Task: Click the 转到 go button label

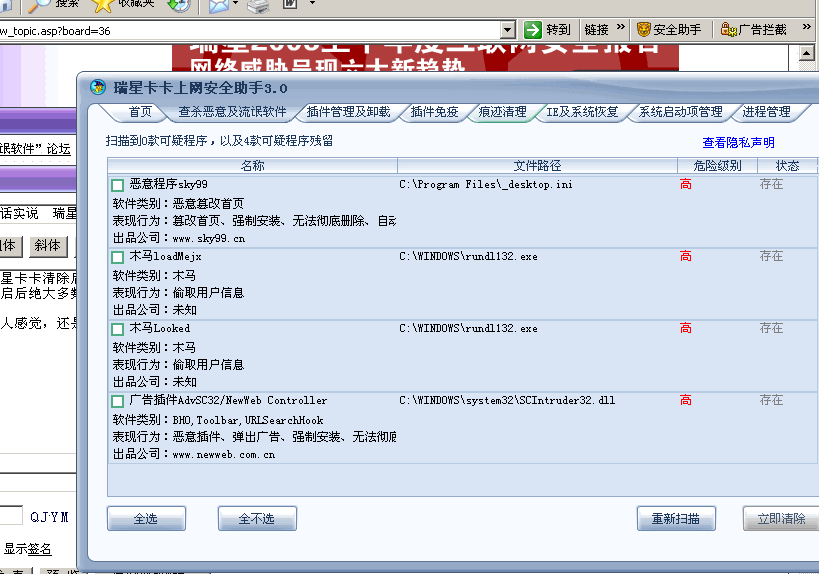Action: point(558,30)
